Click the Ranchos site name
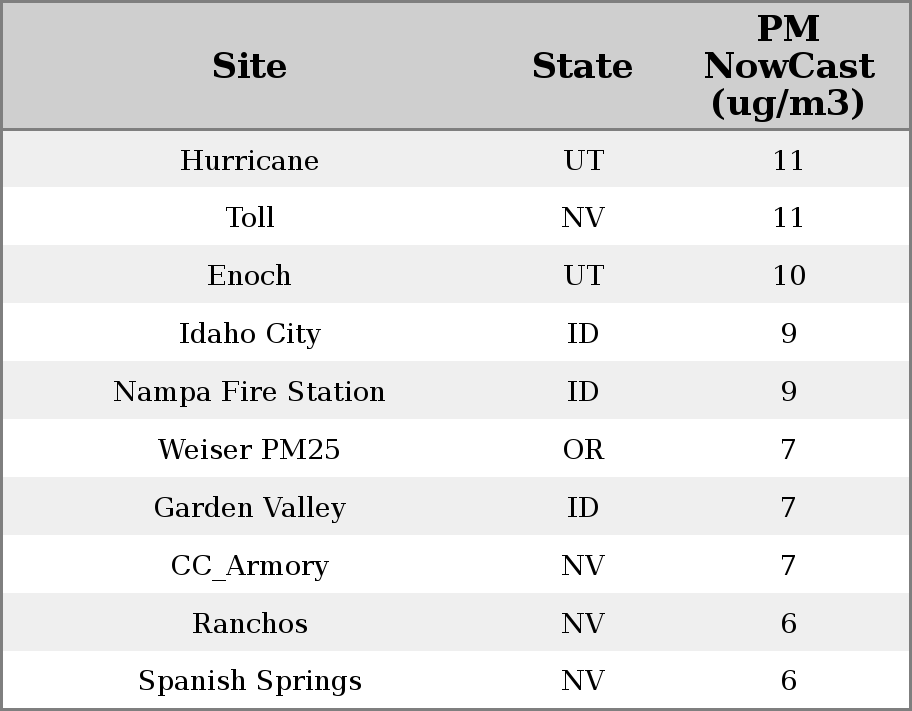The width and height of the screenshot is (912, 711). pyautogui.click(x=249, y=623)
